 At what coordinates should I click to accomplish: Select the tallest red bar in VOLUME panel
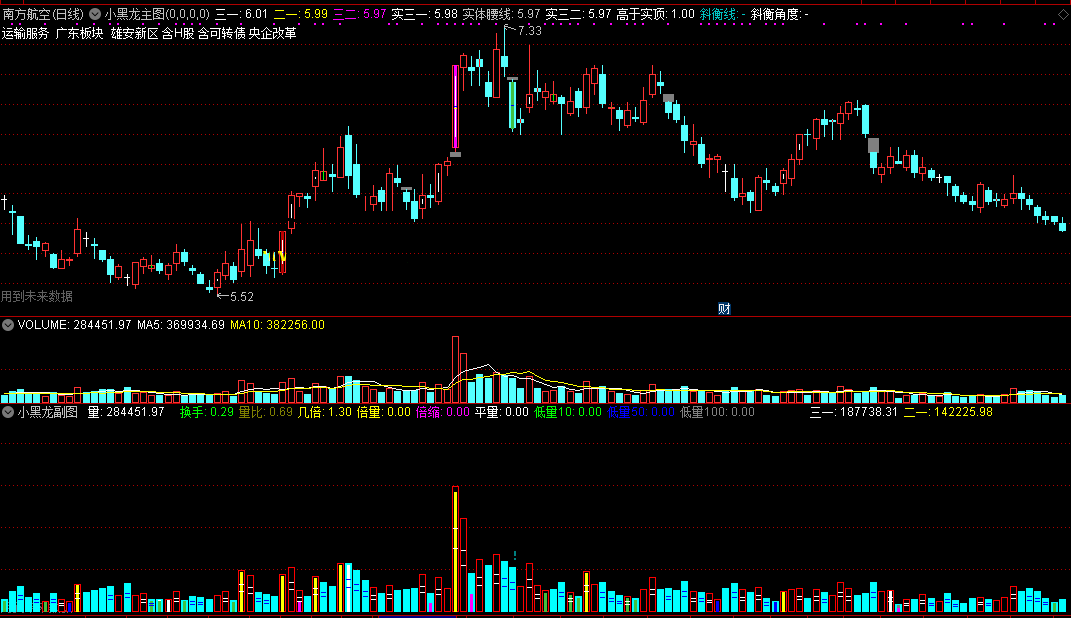coord(456,369)
